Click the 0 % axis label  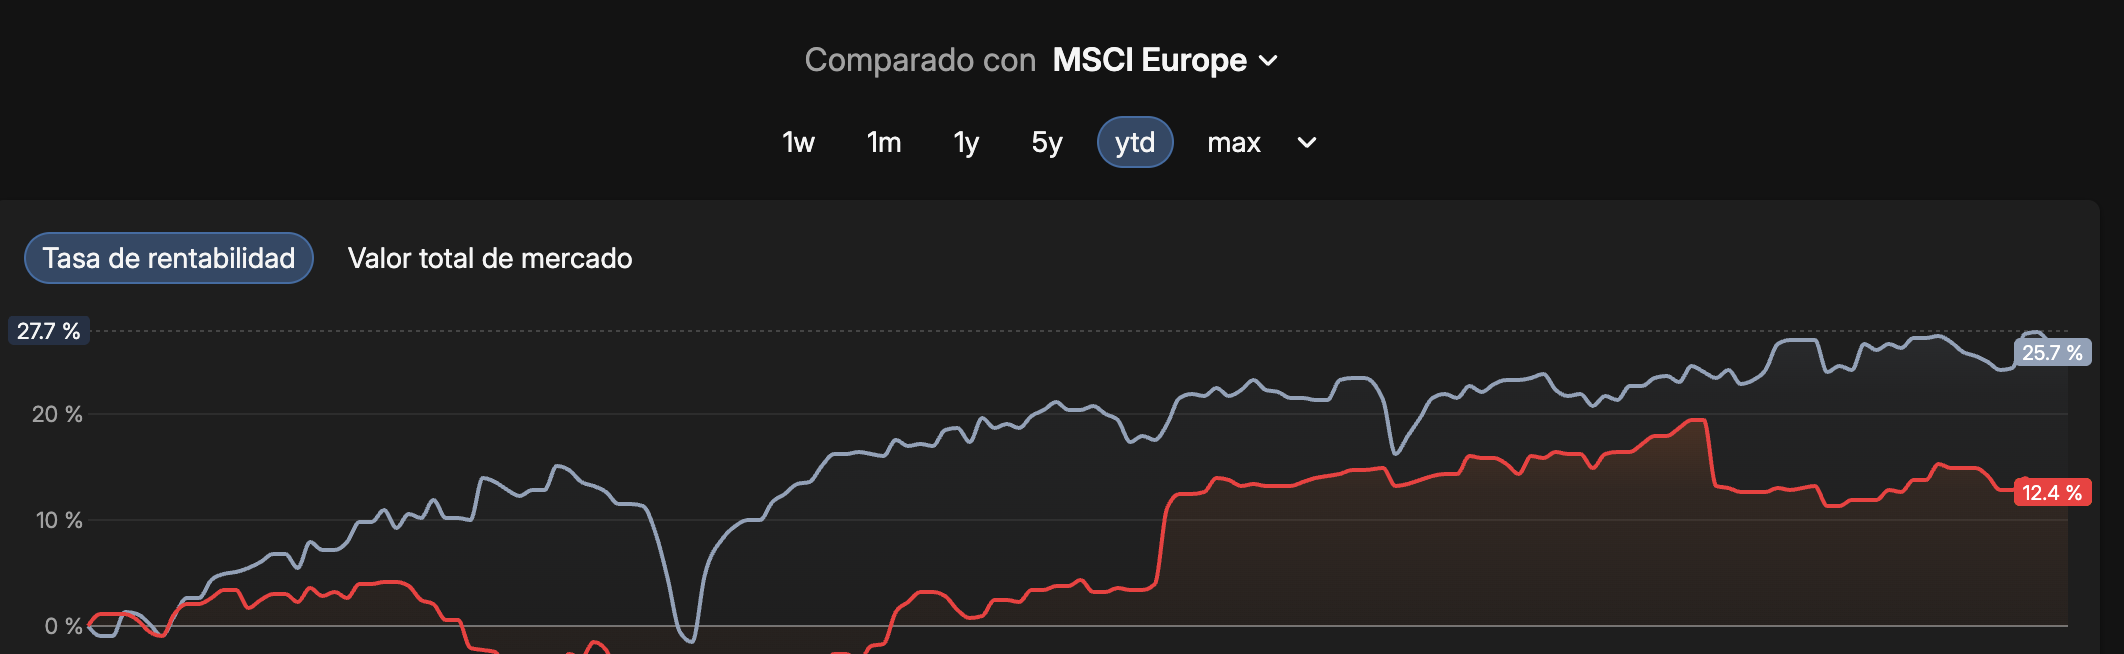[63, 626]
